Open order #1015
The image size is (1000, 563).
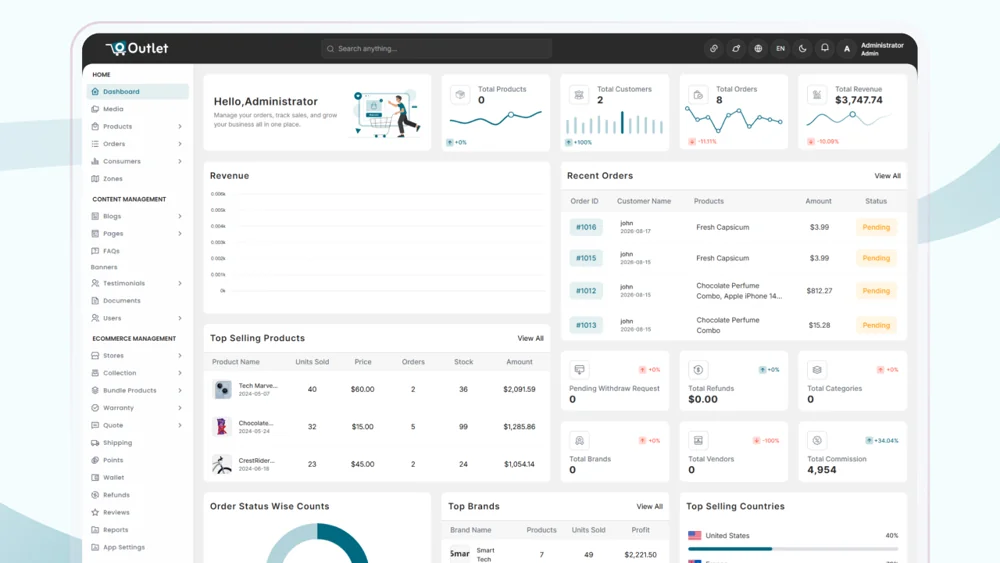[586, 258]
